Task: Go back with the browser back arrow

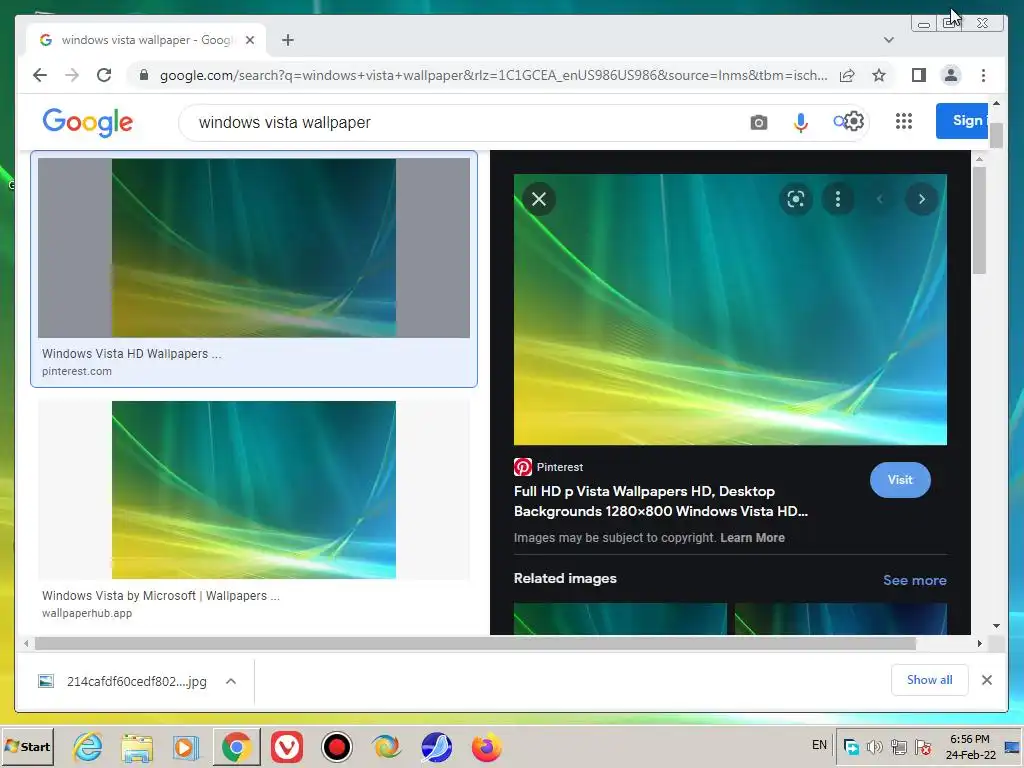Action: pyautogui.click(x=40, y=75)
